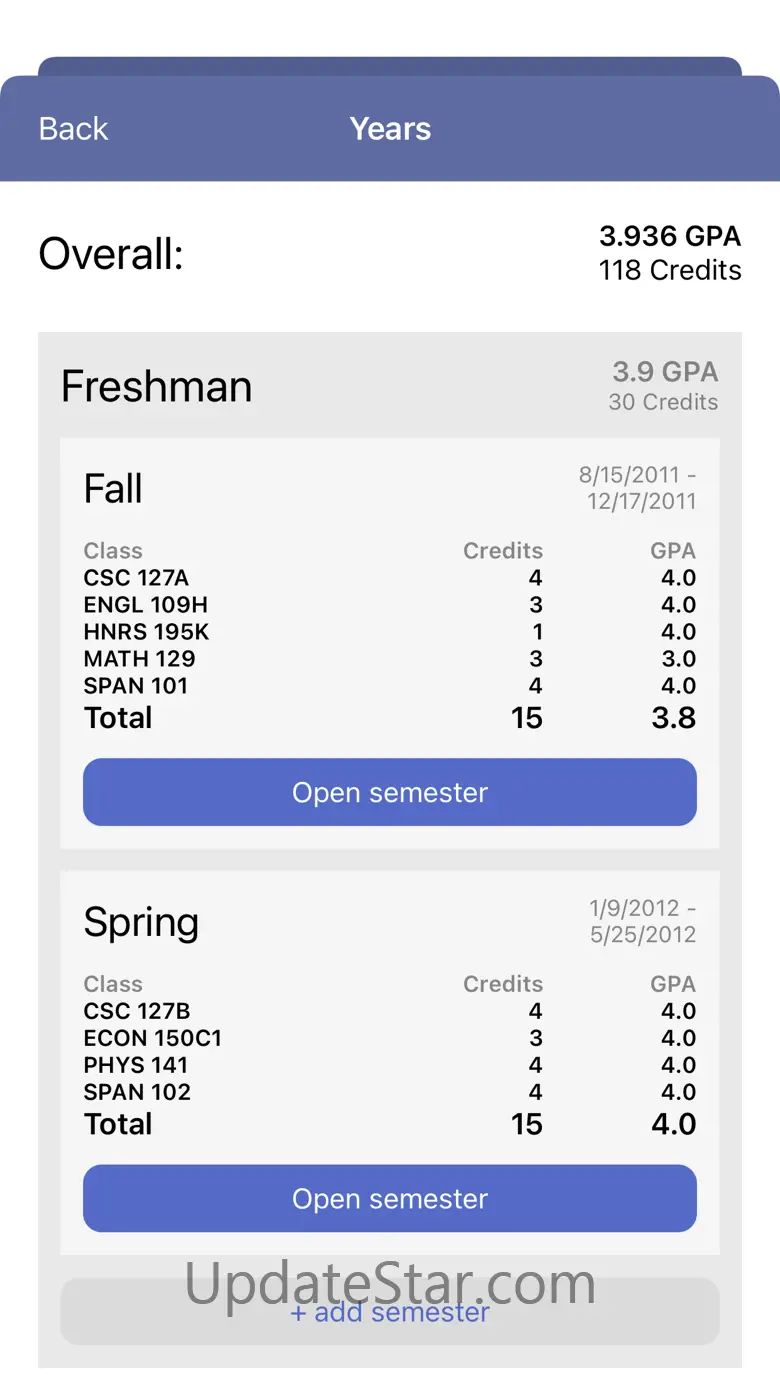Tap the Freshman year heading

click(x=156, y=387)
